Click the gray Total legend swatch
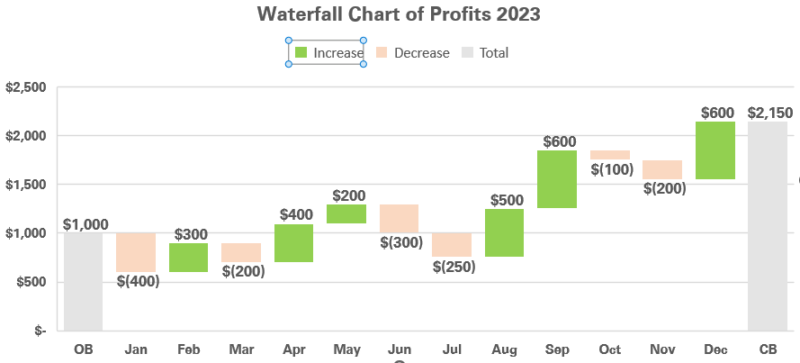This screenshot has height=363, width=800. click(467, 53)
